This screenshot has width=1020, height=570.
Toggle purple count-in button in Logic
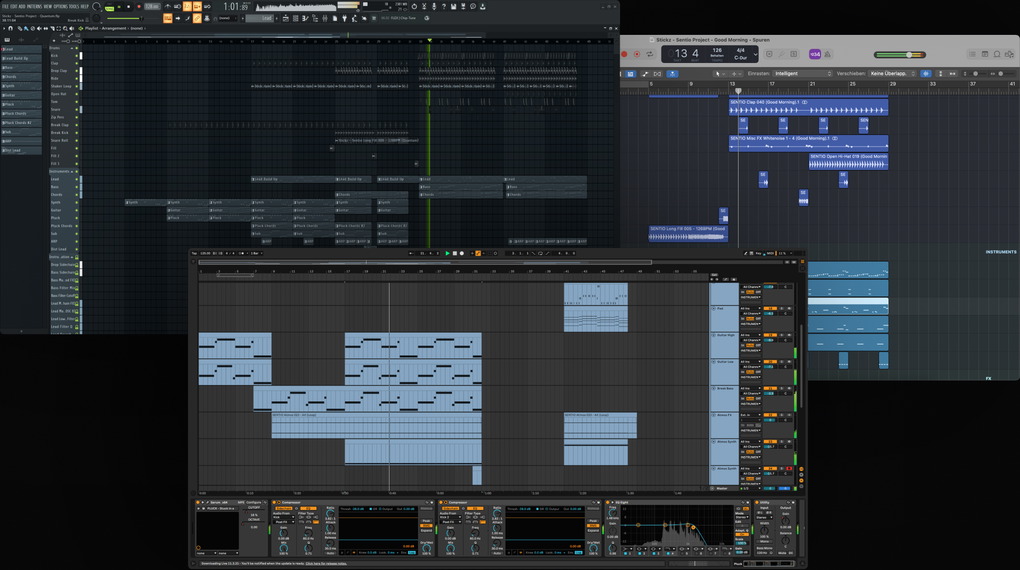pyautogui.click(x=815, y=54)
